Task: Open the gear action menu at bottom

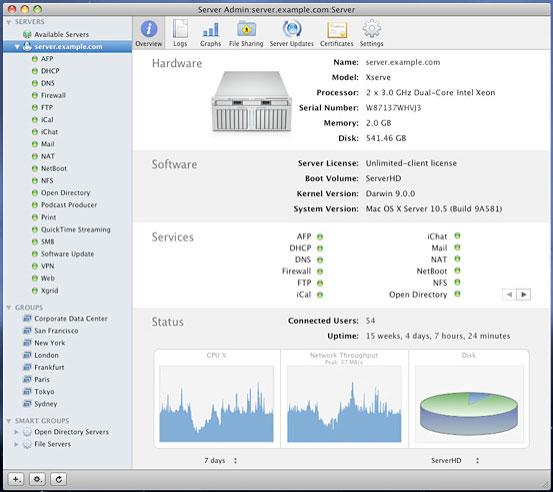Action: (x=37, y=479)
